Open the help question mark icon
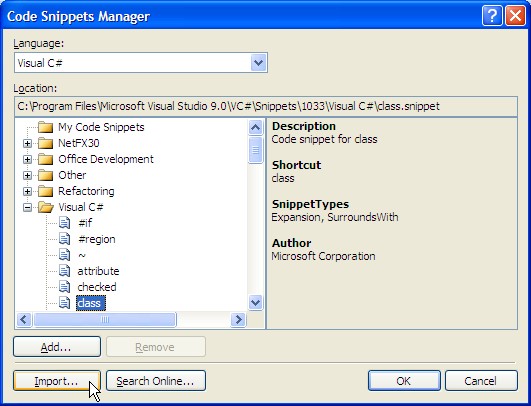Viewport: 531px width, 406px height. 492,16
